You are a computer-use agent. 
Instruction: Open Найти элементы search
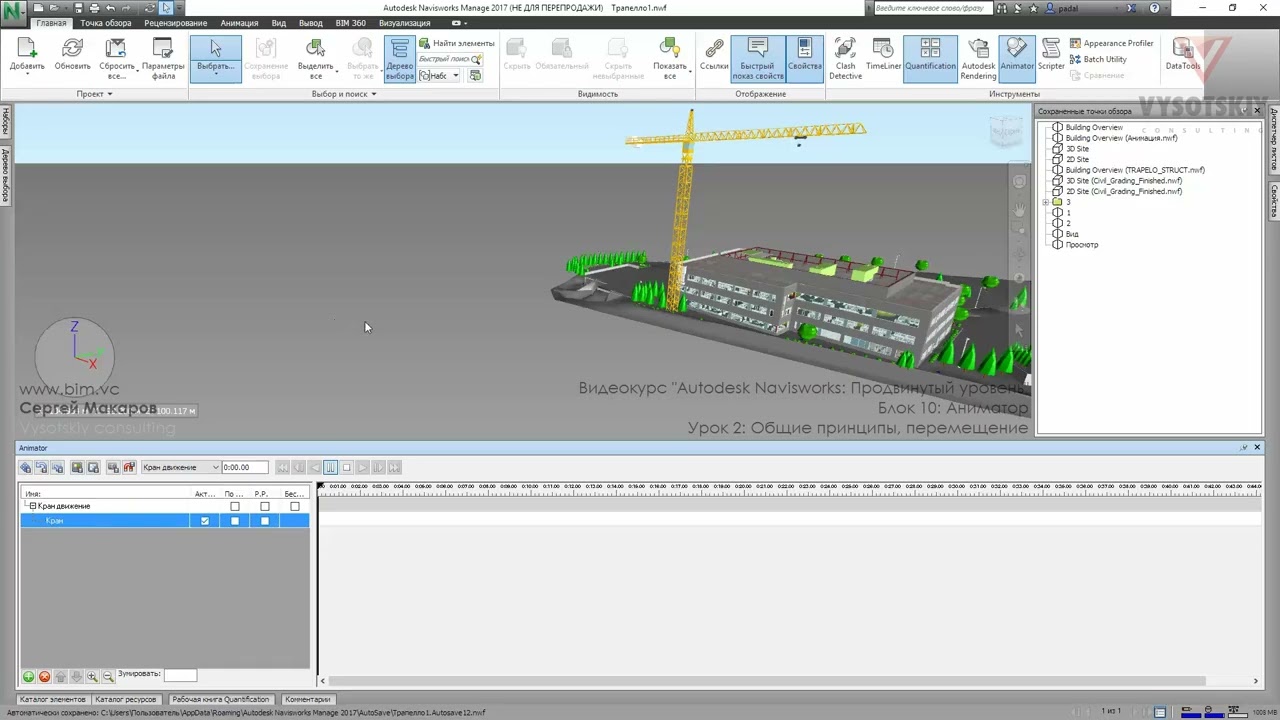pos(457,44)
